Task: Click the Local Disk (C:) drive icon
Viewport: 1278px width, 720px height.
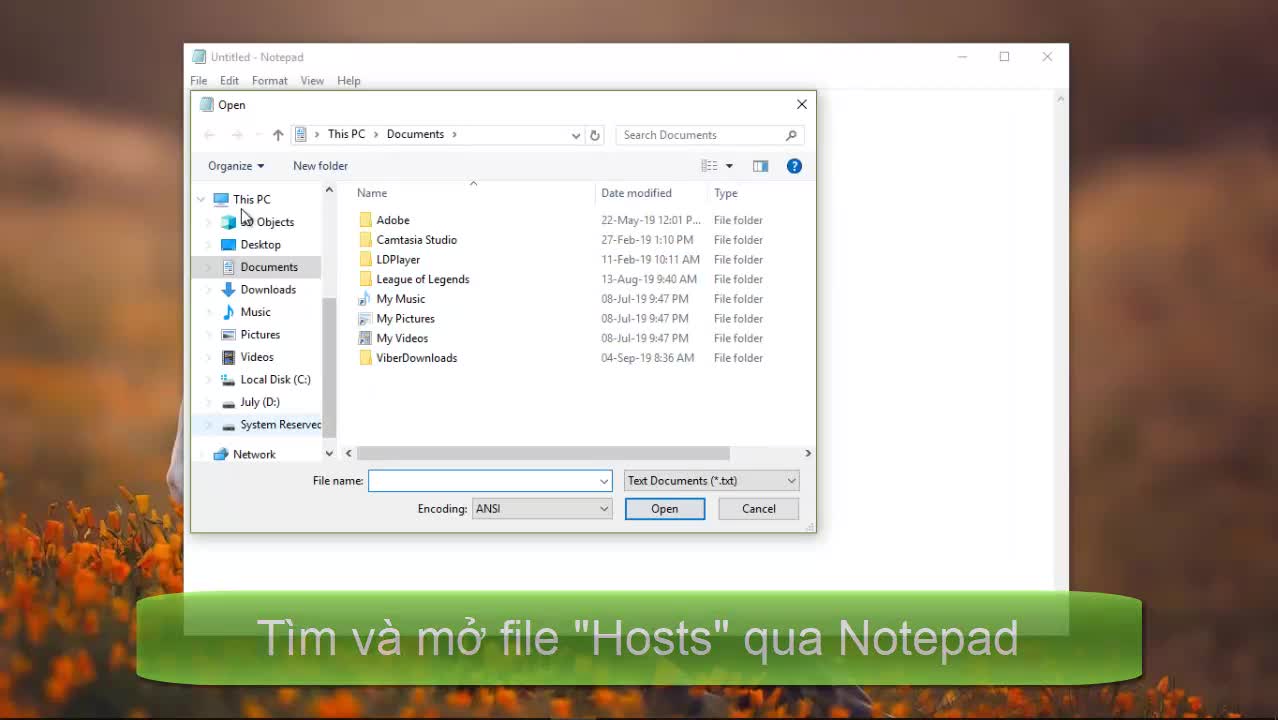Action: (228, 379)
